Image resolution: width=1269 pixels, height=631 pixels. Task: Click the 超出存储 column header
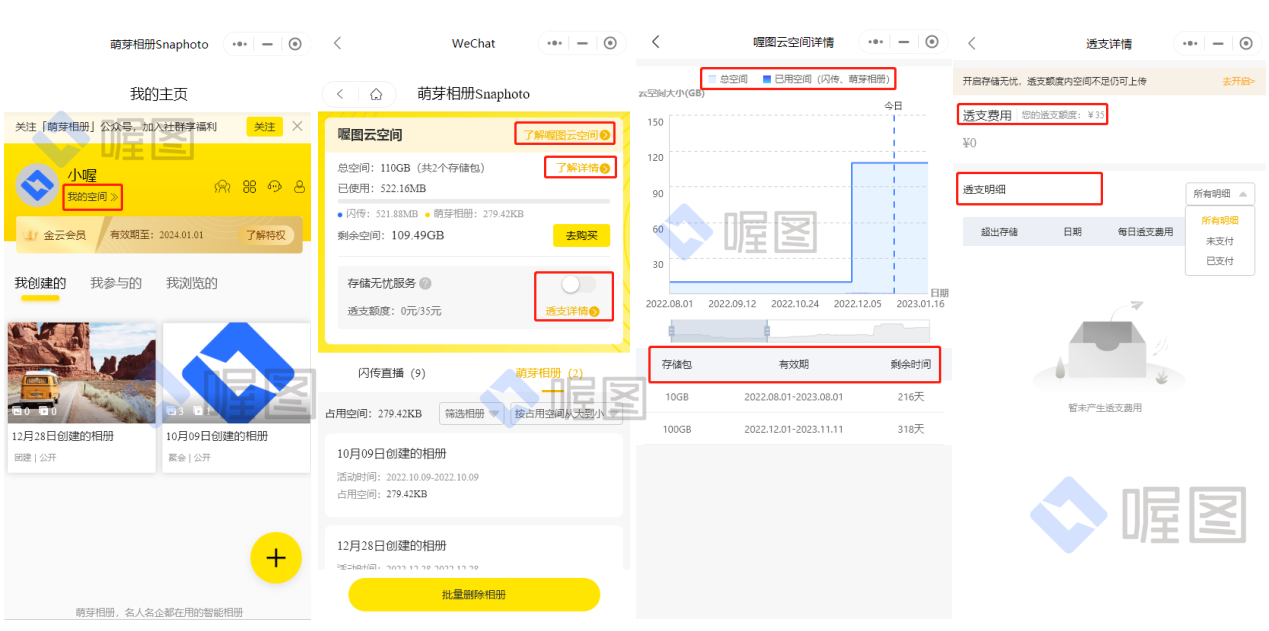(x=999, y=232)
